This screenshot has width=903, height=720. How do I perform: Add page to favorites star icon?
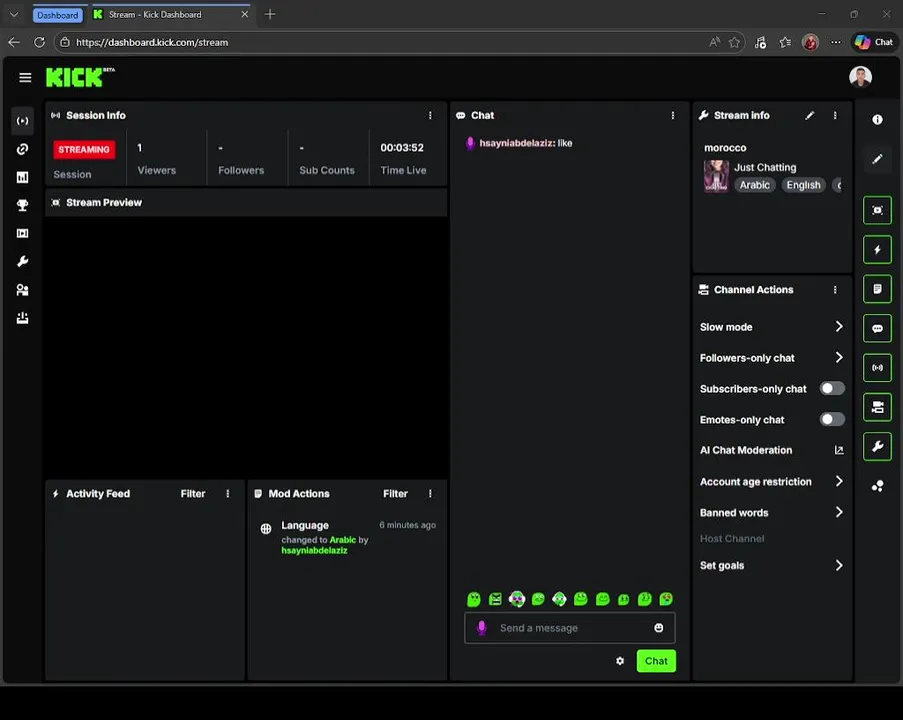(734, 42)
